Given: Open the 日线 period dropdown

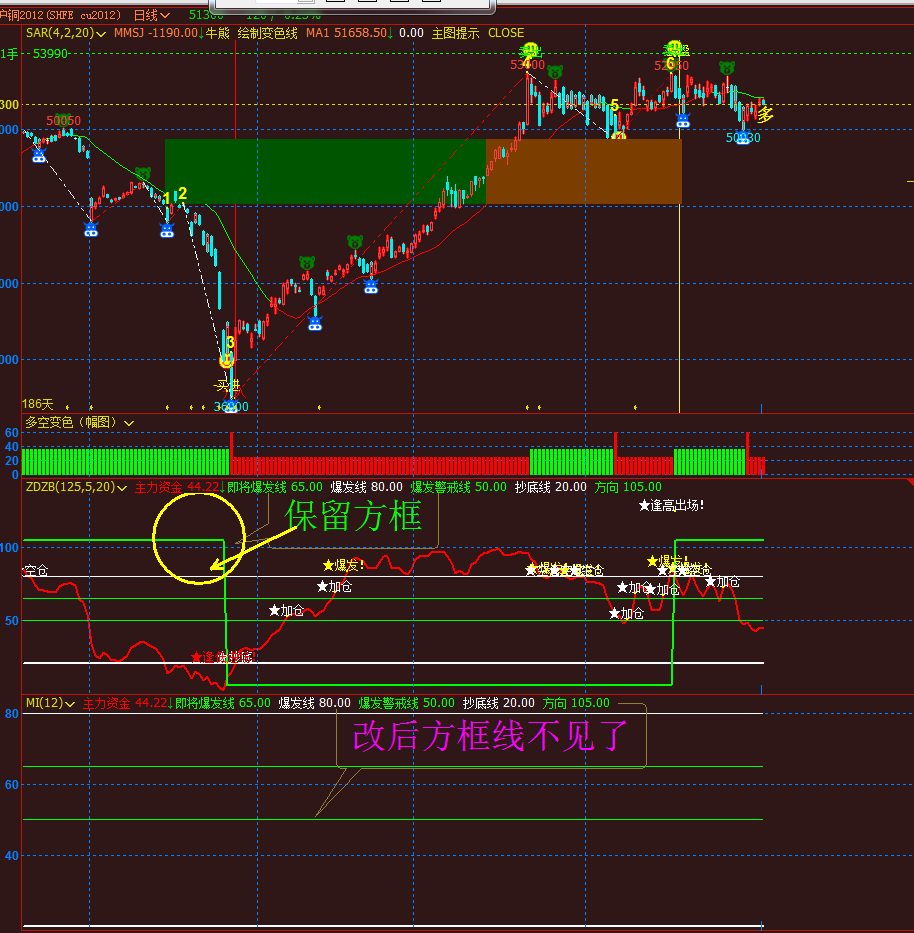Looking at the screenshot, I should (152, 15).
